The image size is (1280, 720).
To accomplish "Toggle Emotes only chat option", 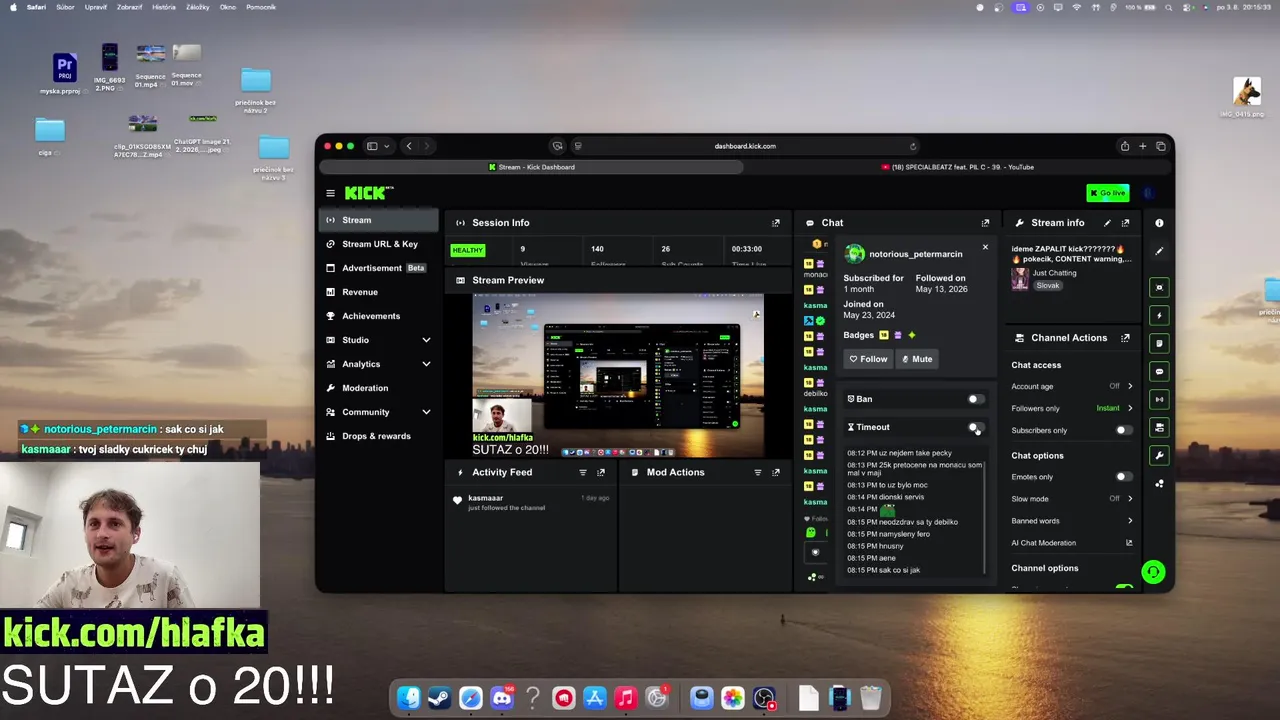I will point(1124,477).
